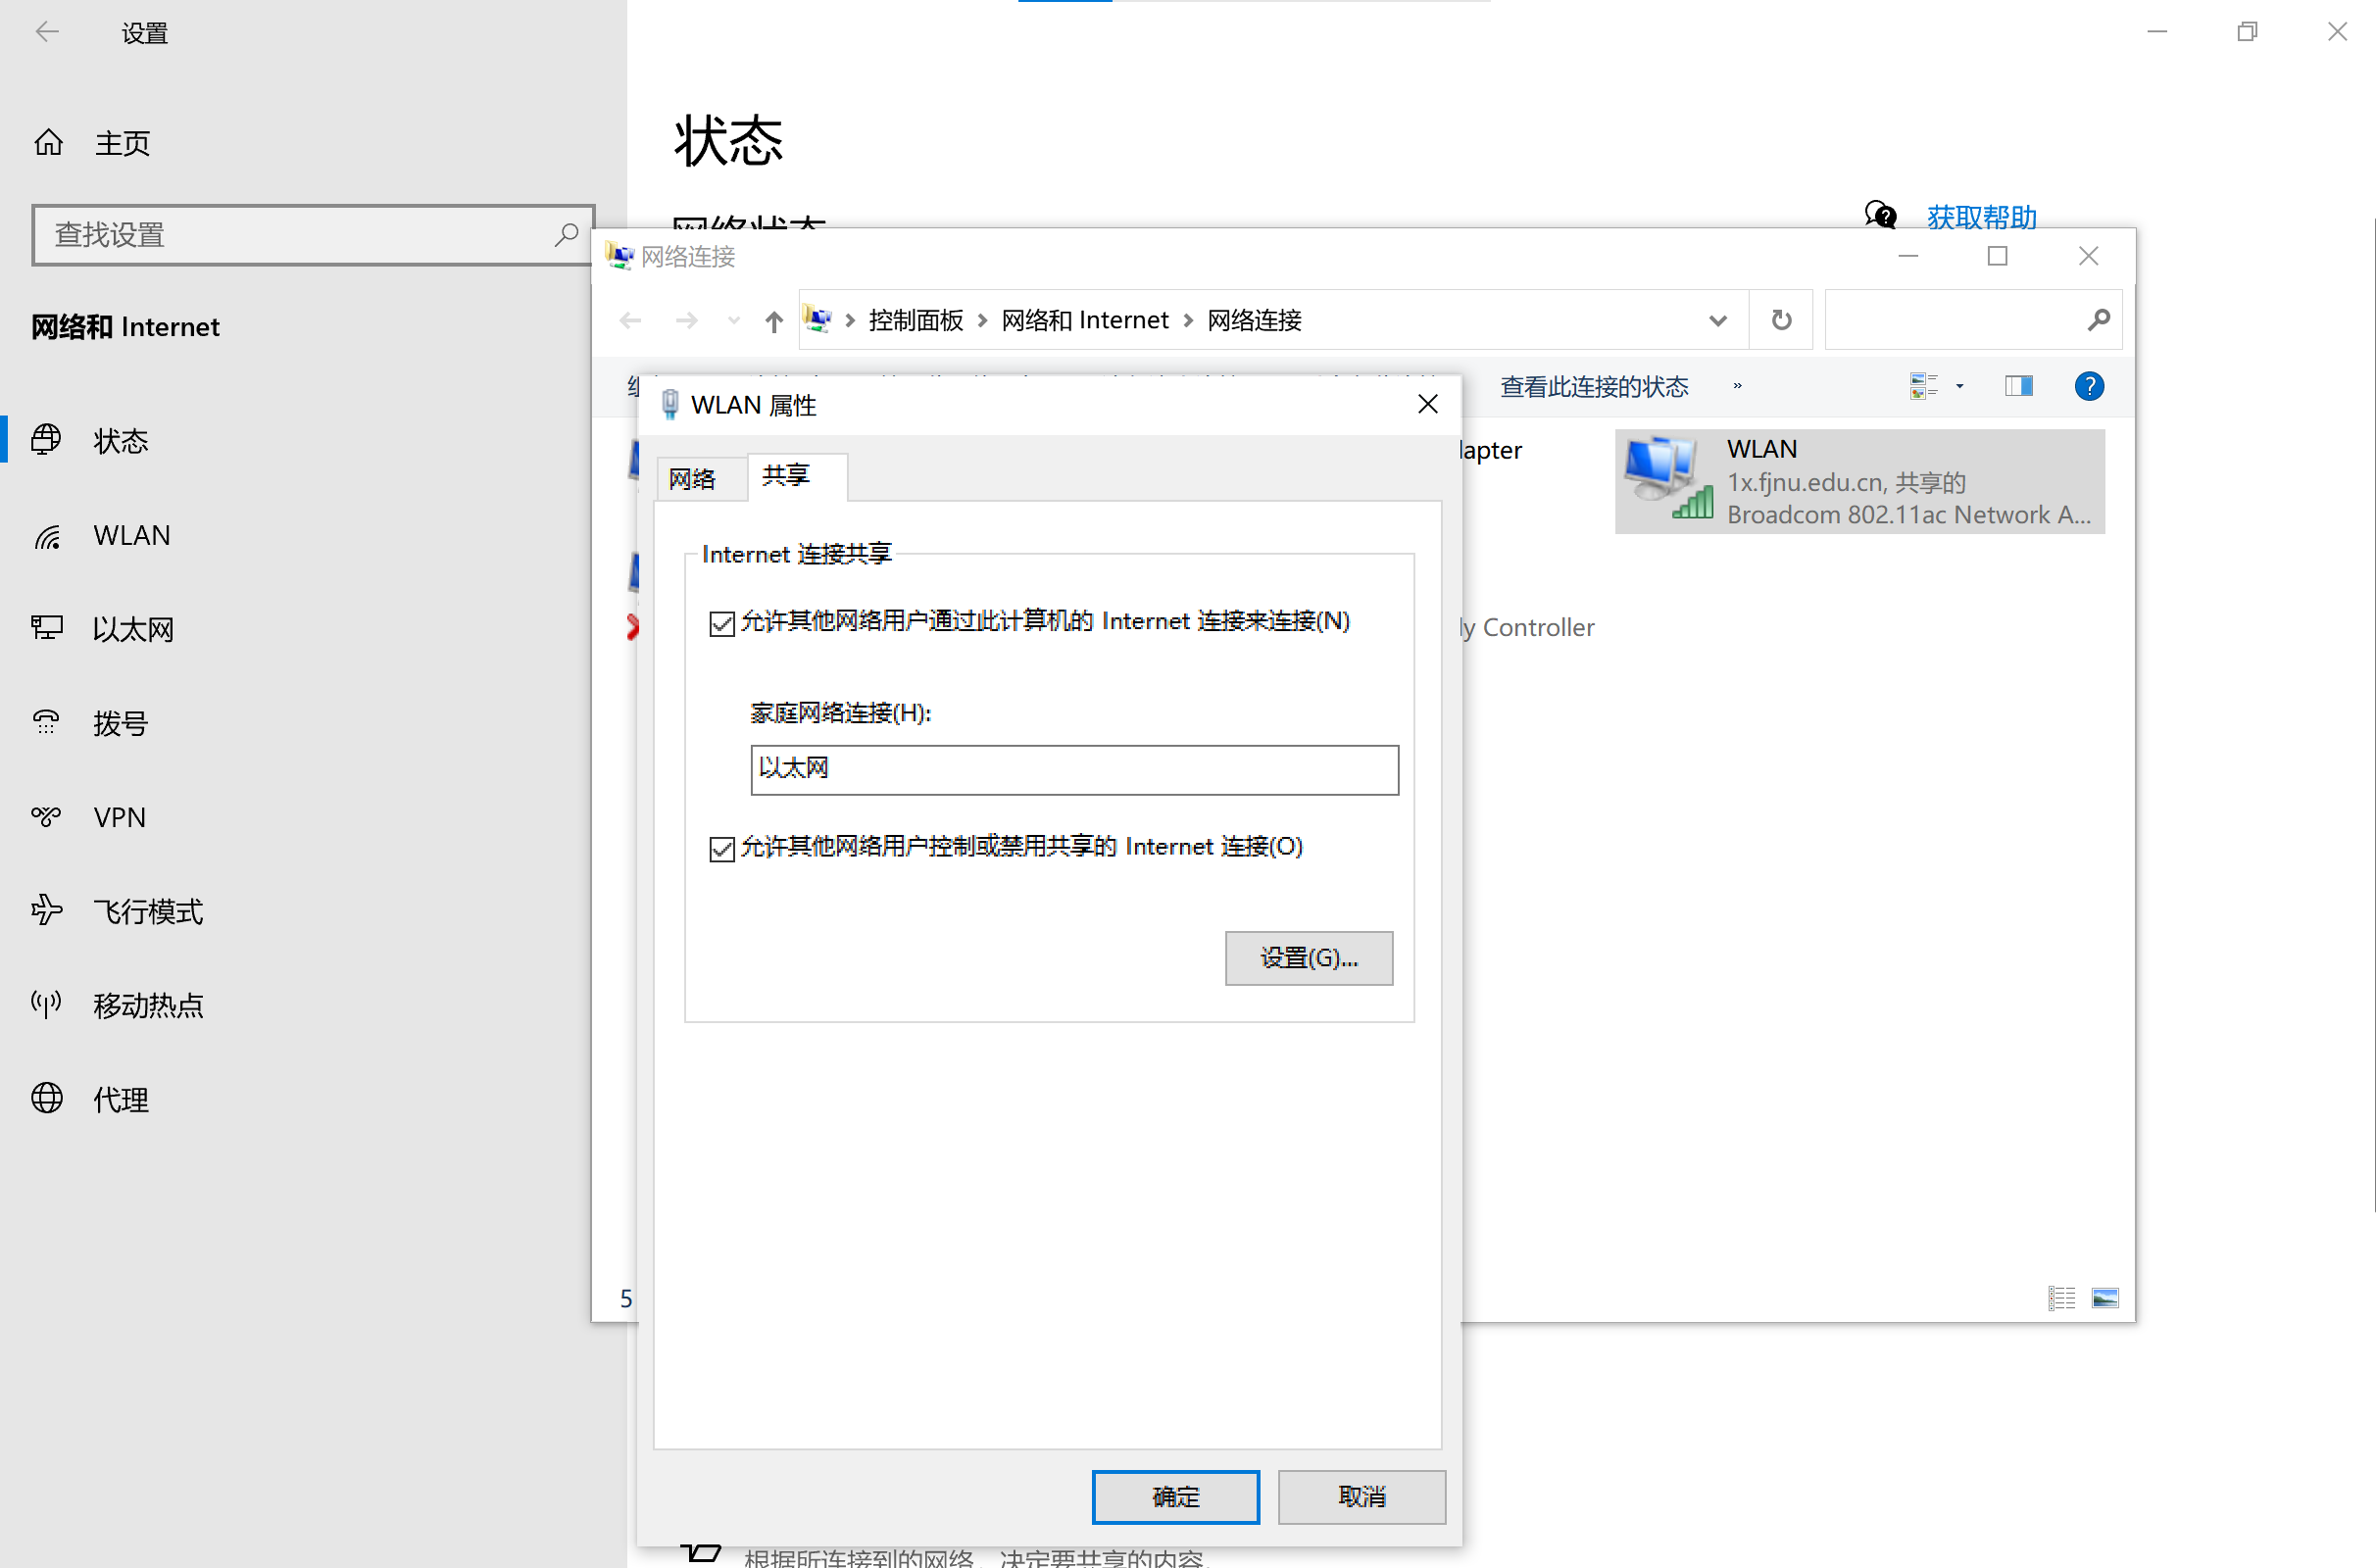
Task: Select the 共享 tab
Action: [x=786, y=476]
